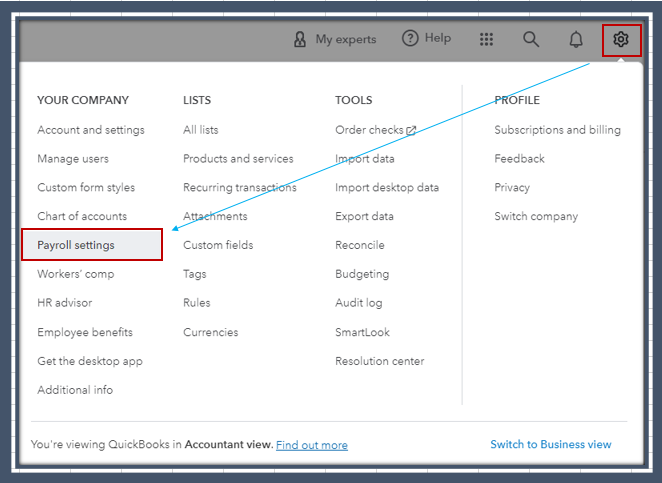Image resolution: width=662 pixels, height=483 pixels.
Task: Open HR advisor
Action: pos(65,303)
